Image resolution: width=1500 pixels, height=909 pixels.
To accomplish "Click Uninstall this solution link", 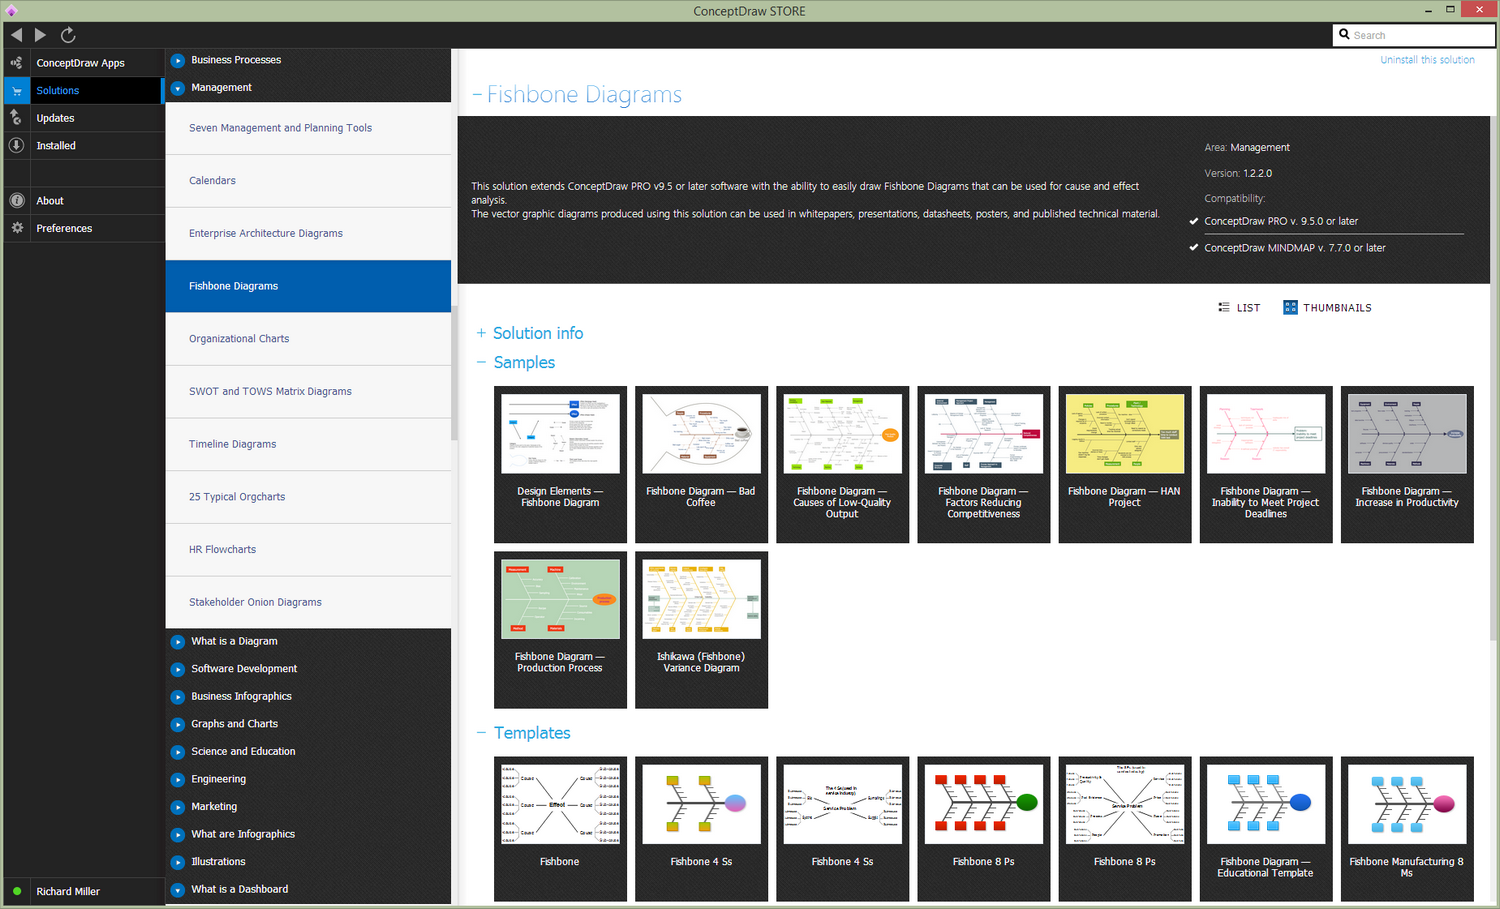I will coord(1427,60).
